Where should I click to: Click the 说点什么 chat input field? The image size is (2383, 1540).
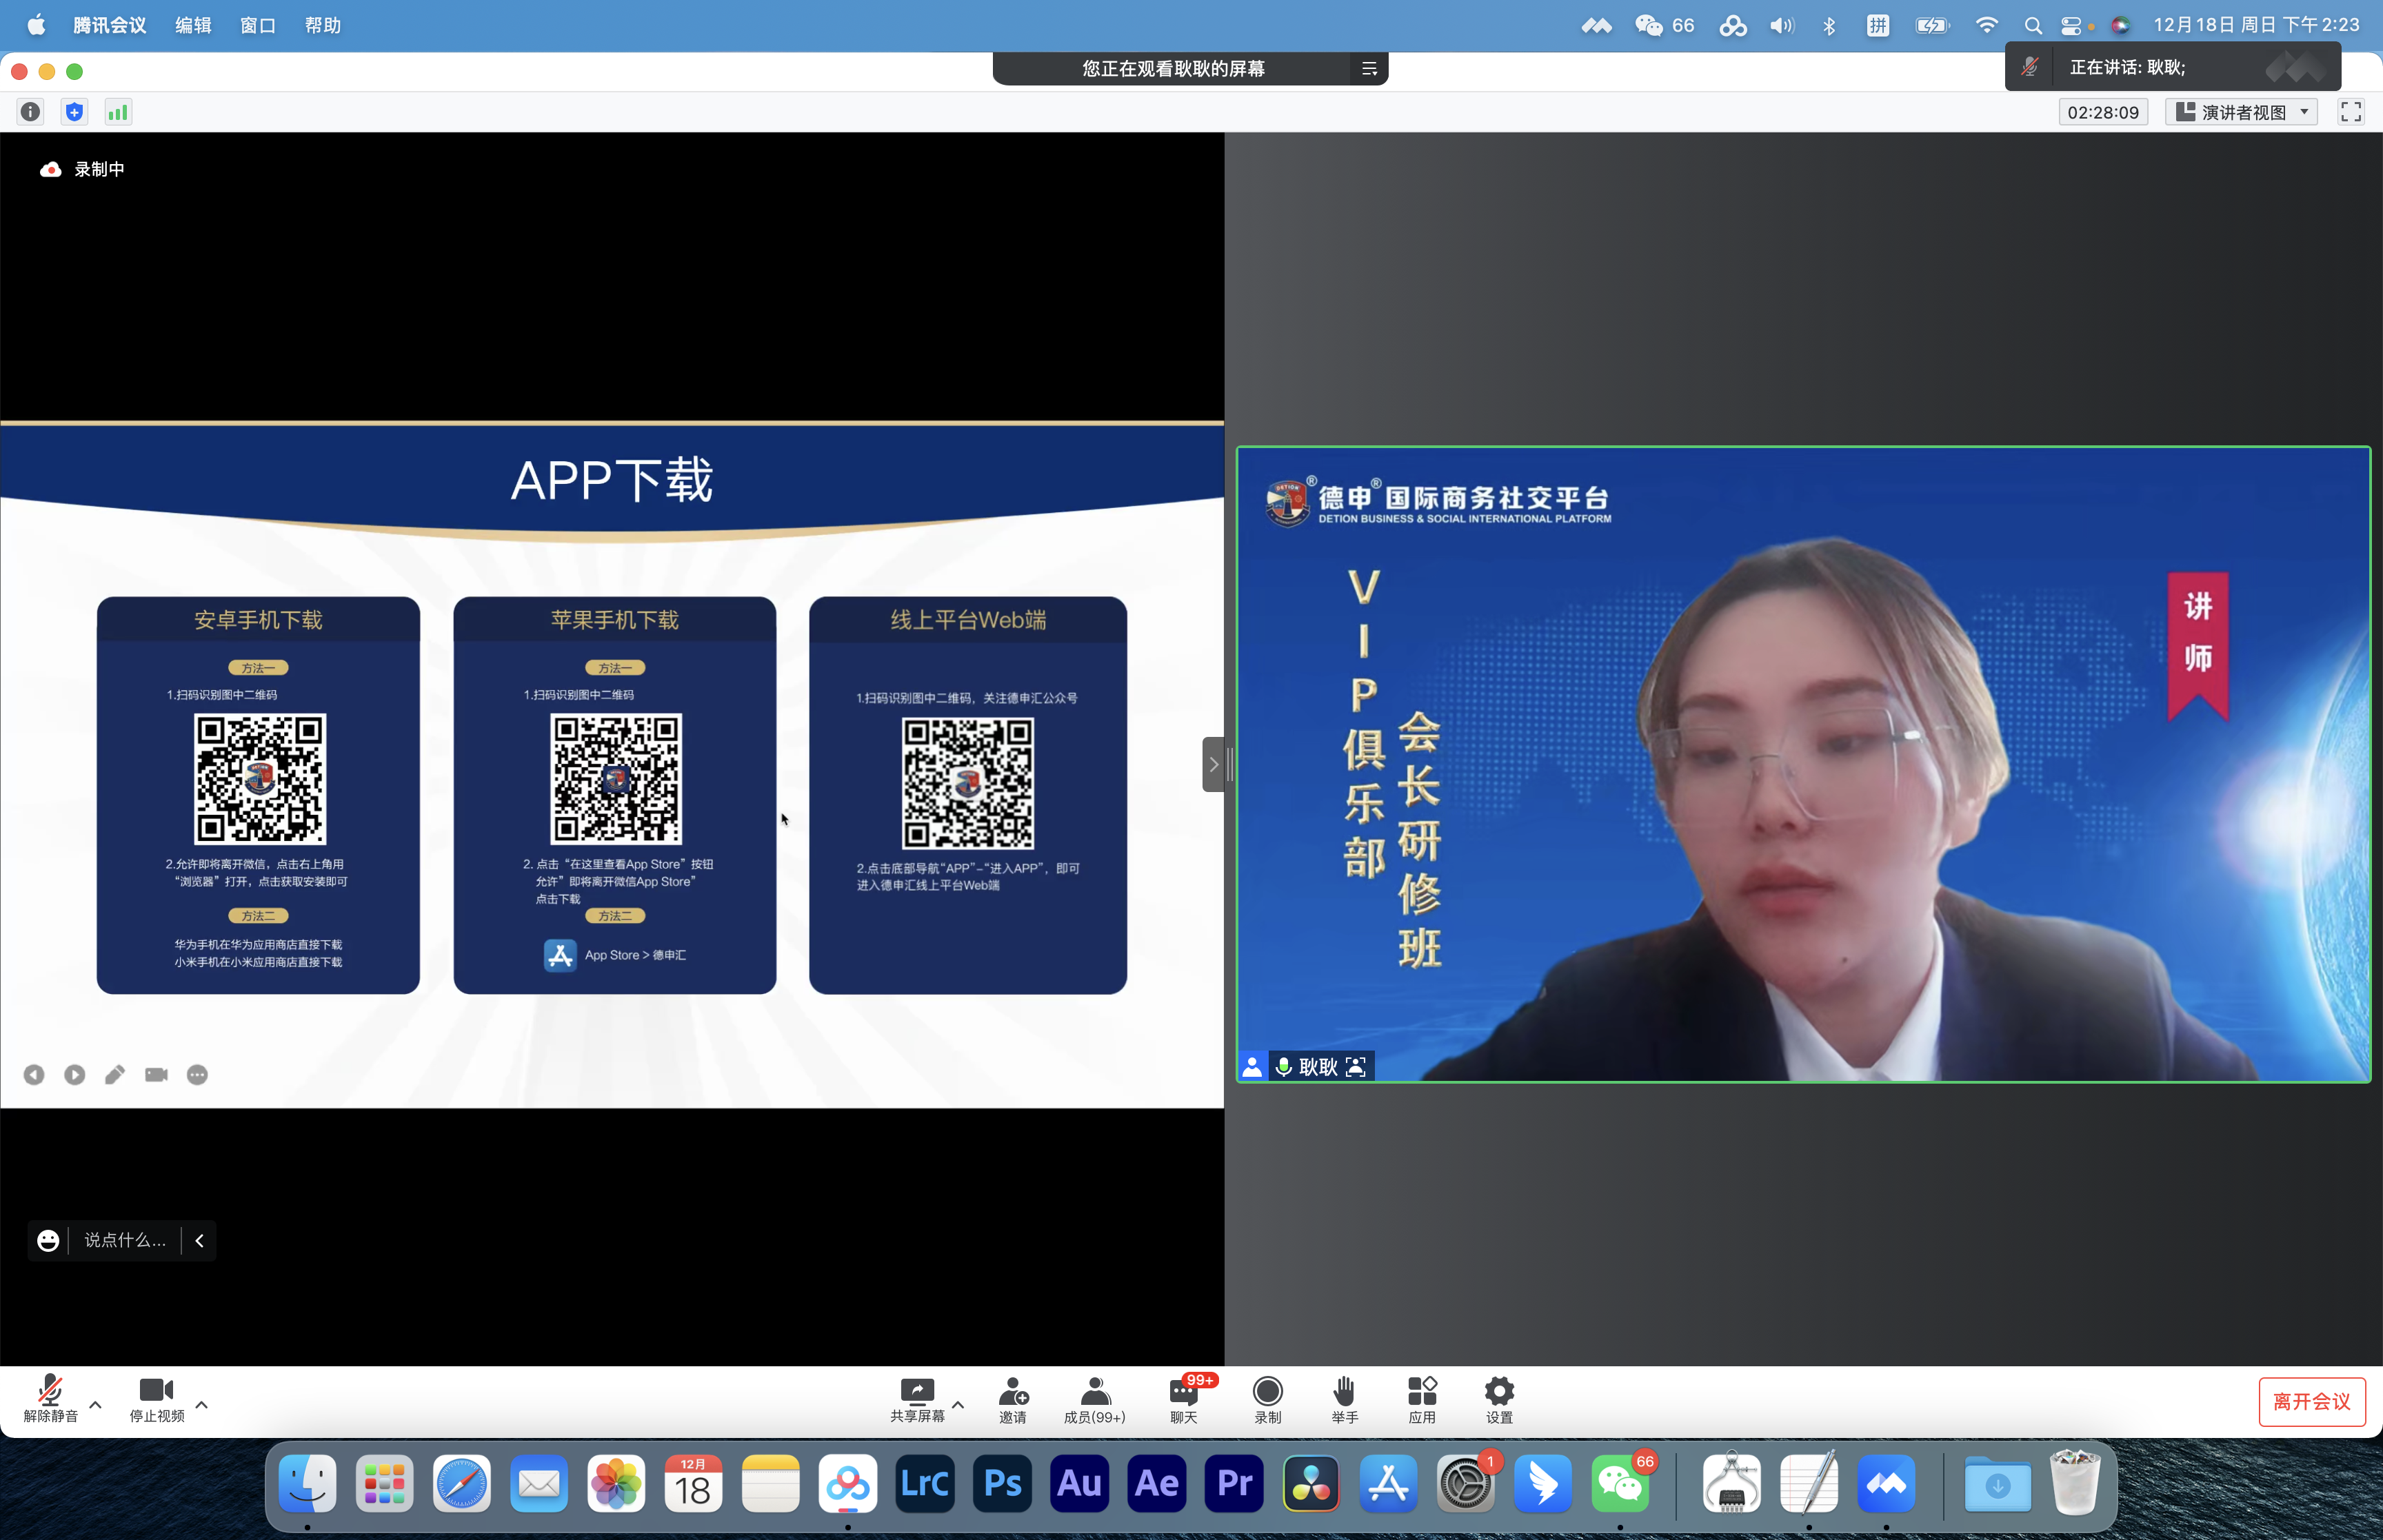coord(125,1240)
